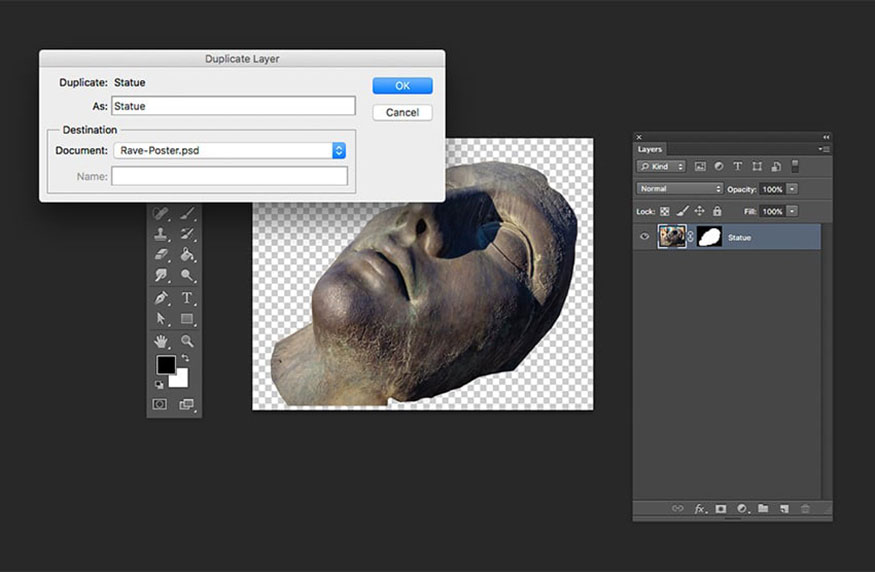The height and width of the screenshot is (572, 875).
Task: Swap foreground and background colors
Action: [x=185, y=358]
